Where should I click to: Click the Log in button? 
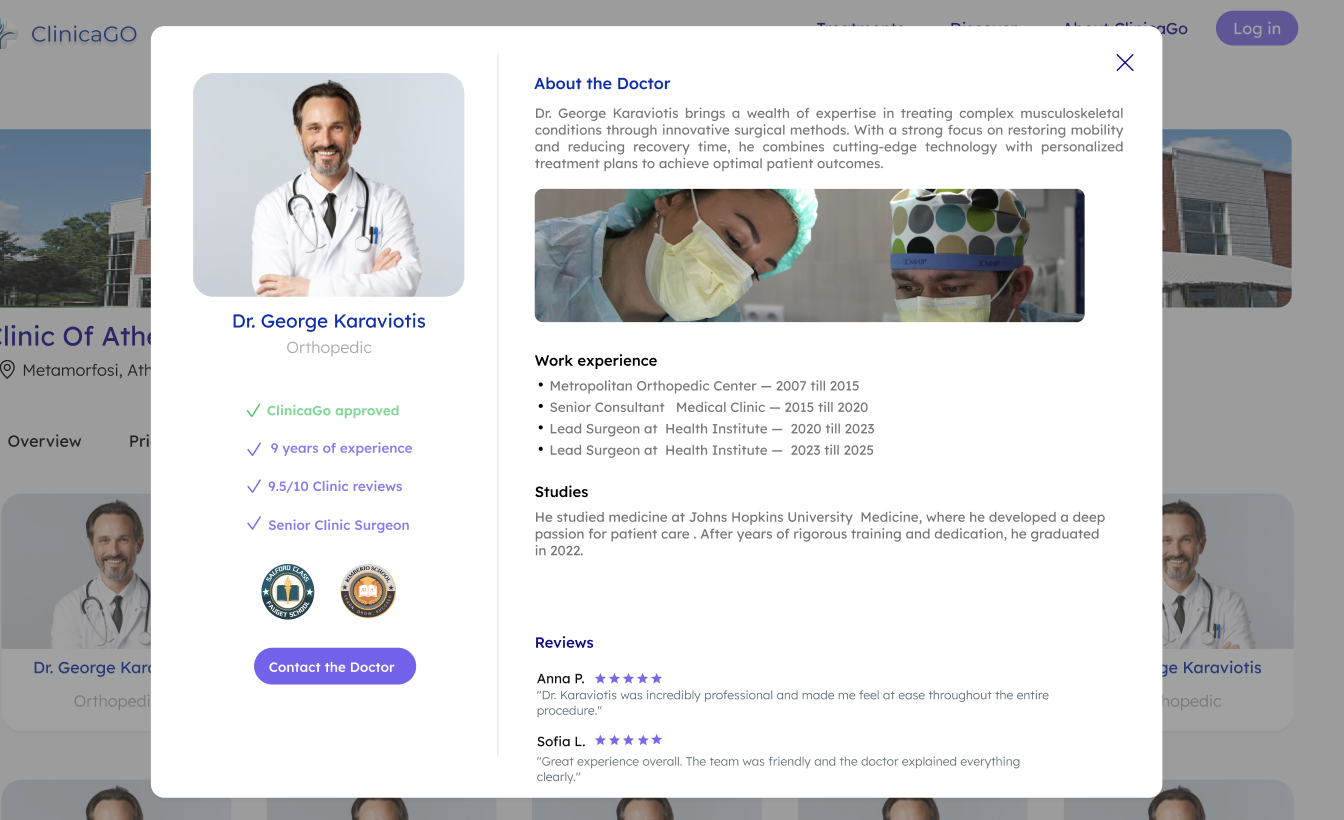click(1257, 28)
